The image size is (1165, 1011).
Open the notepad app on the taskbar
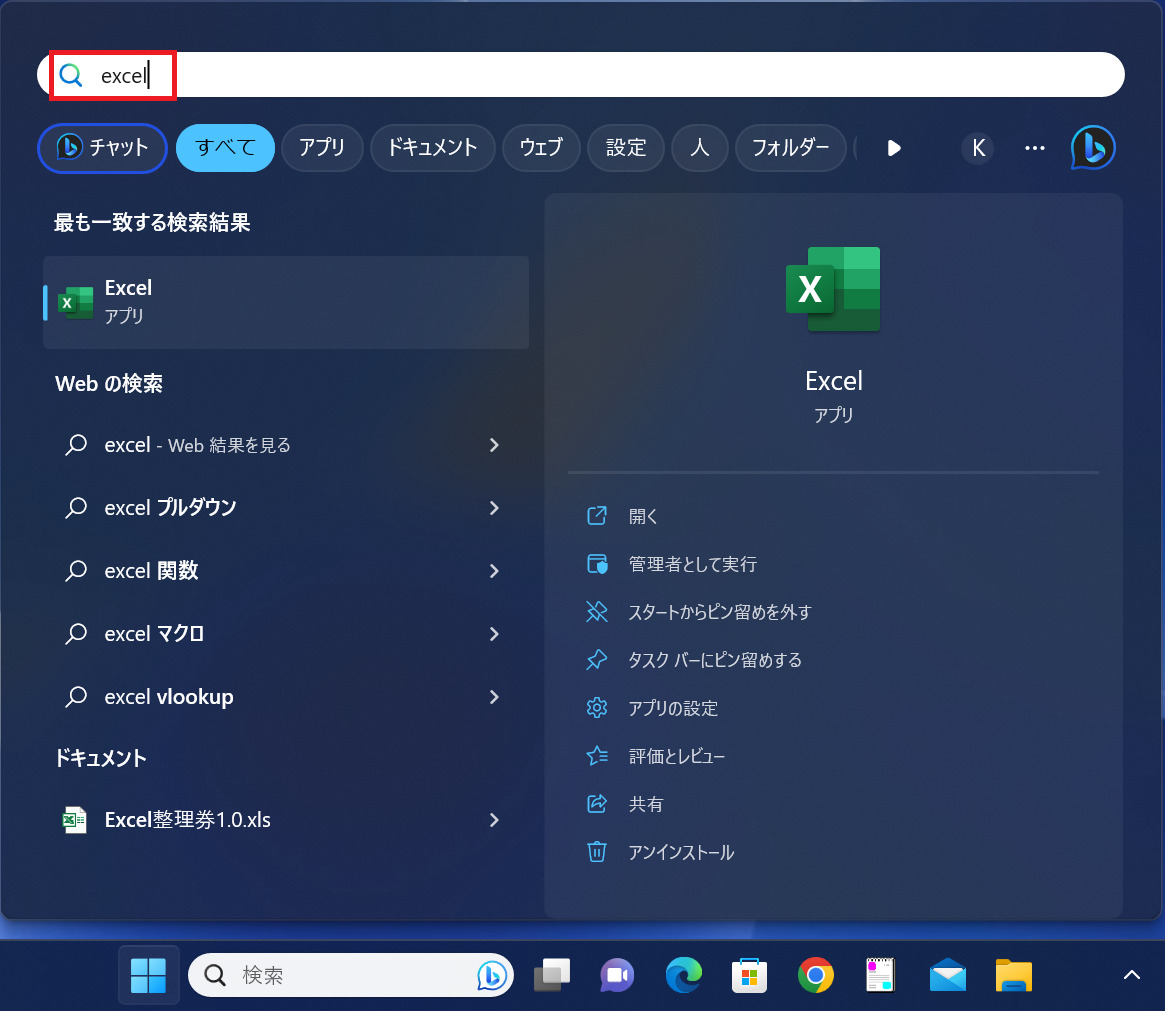click(x=880, y=975)
